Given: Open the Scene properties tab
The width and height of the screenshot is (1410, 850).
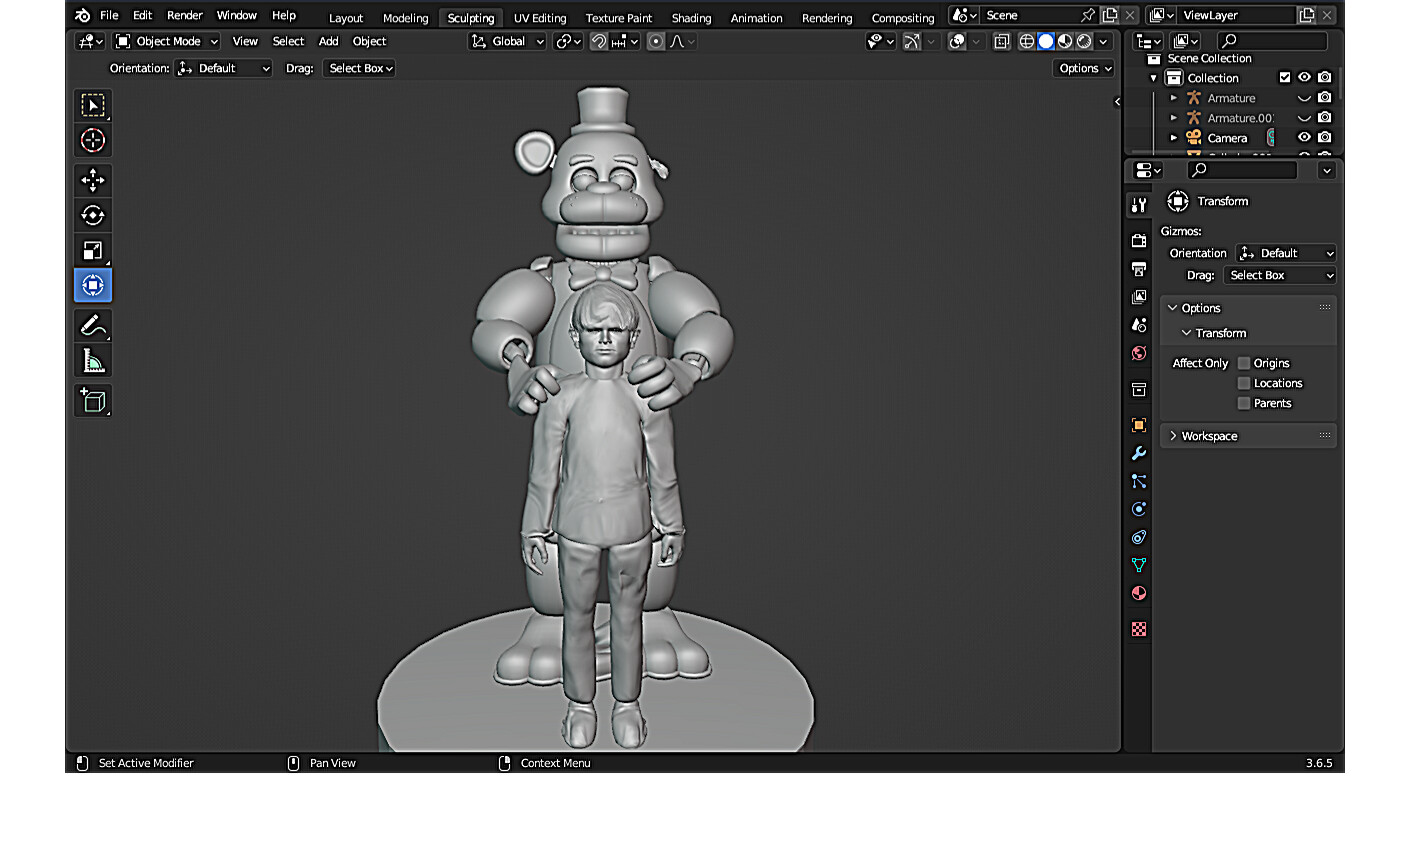Looking at the screenshot, I should point(1139,325).
